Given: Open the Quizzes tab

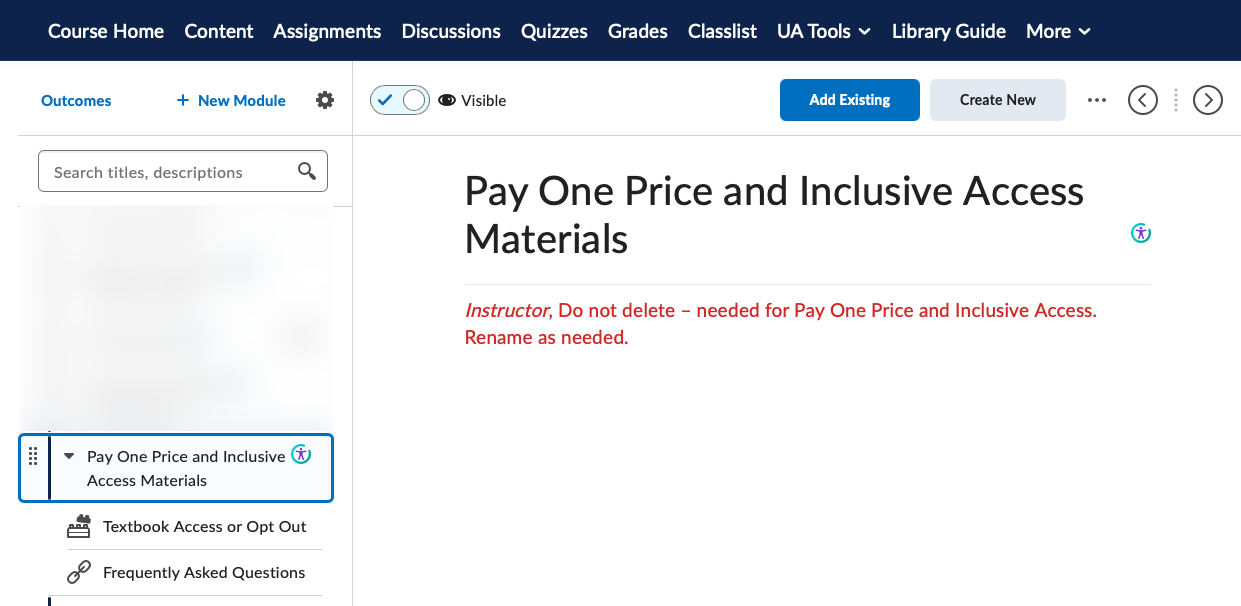Looking at the screenshot, I should tap(554, 31).
